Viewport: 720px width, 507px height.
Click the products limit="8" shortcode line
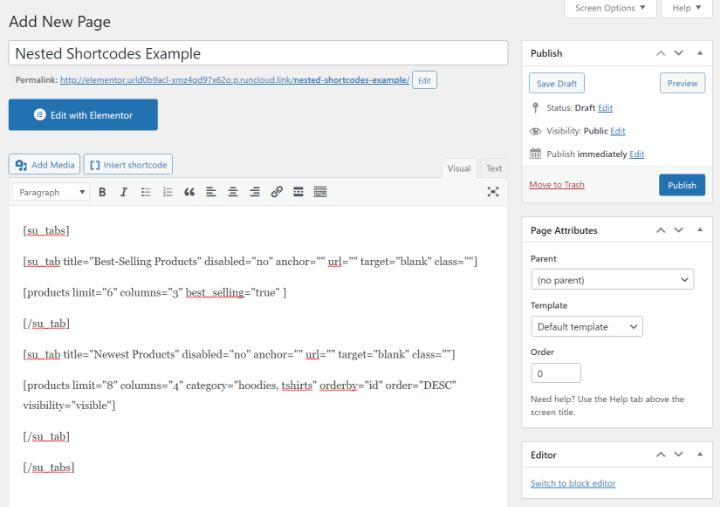point(240,395)
